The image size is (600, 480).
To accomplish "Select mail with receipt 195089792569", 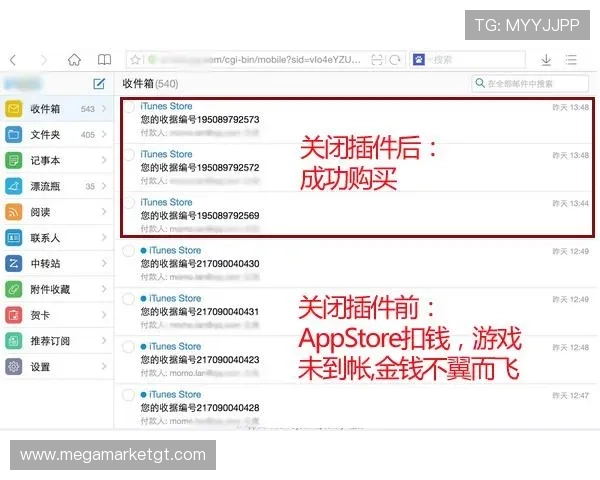I will click(x=129, y=203).
